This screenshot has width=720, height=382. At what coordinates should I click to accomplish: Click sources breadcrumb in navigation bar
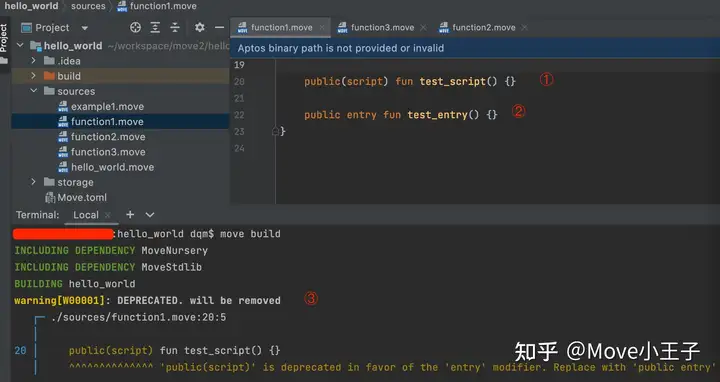(88, 6)
